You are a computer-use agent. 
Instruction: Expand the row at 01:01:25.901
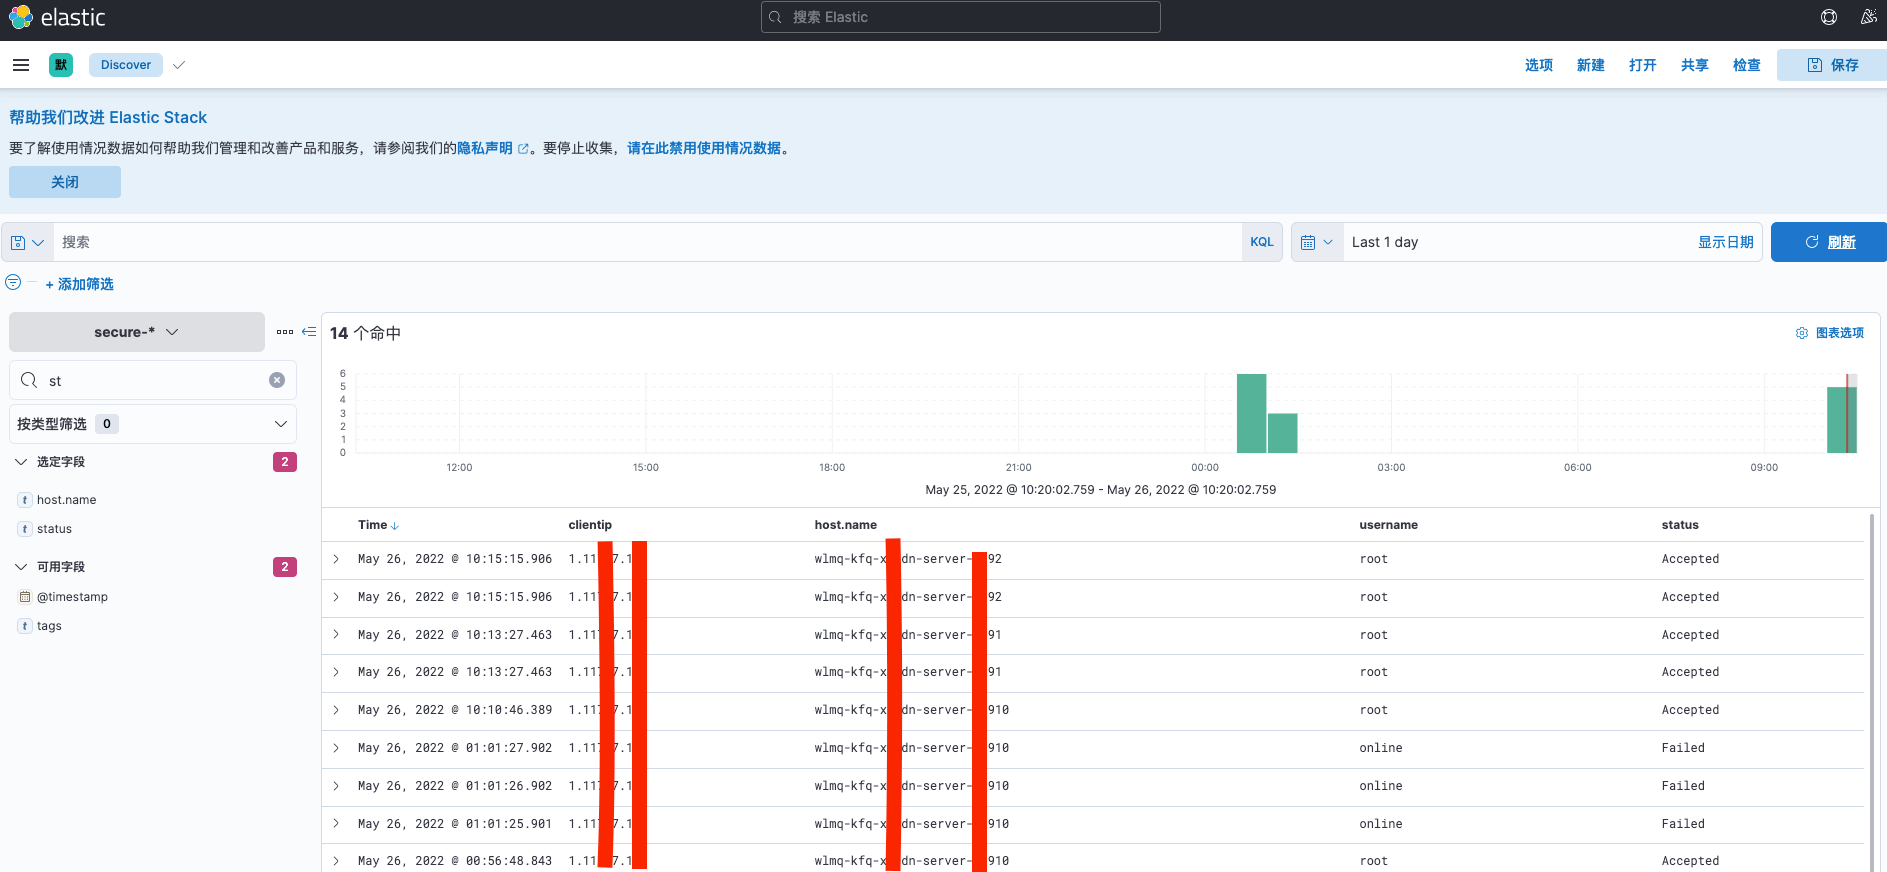click(336, 824)
